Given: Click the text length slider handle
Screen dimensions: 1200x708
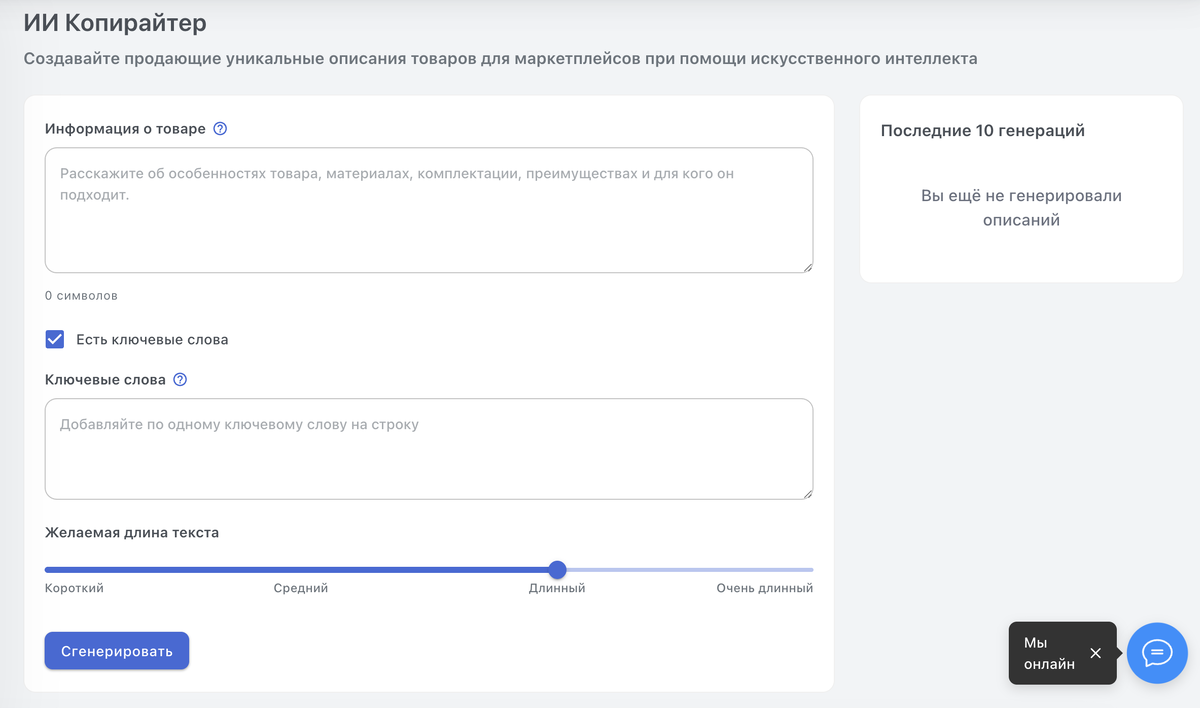Looking at the screenshot, I should (x=558, y=570).
